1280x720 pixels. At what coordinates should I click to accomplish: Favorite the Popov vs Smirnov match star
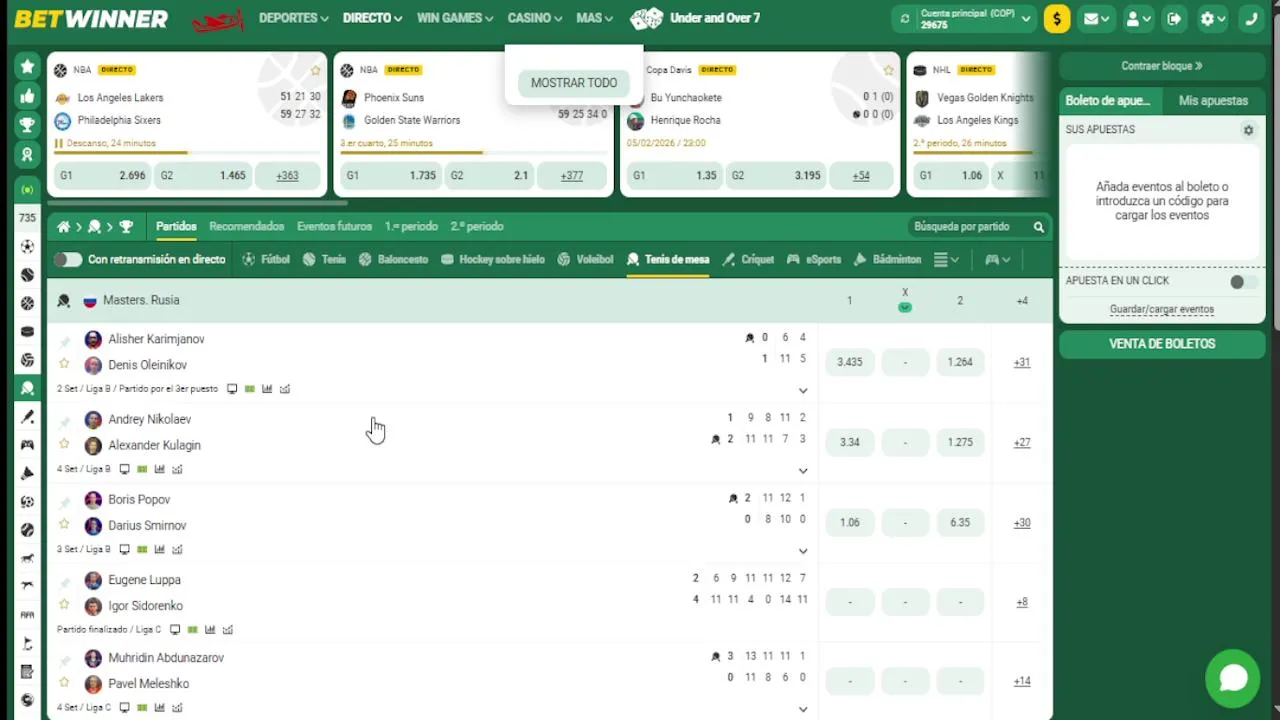point(64,524)
